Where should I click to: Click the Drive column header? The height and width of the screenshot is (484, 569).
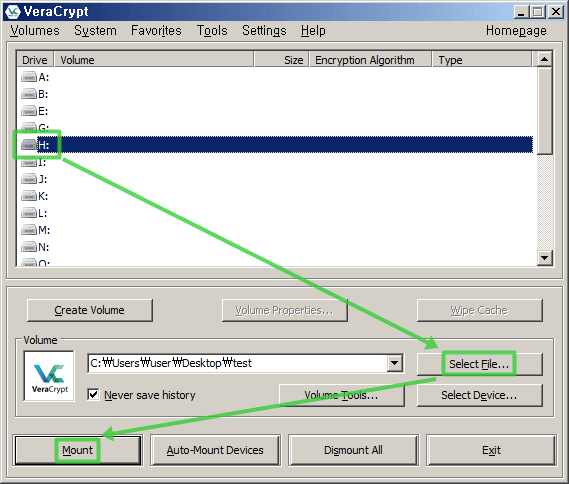point(35,60)
